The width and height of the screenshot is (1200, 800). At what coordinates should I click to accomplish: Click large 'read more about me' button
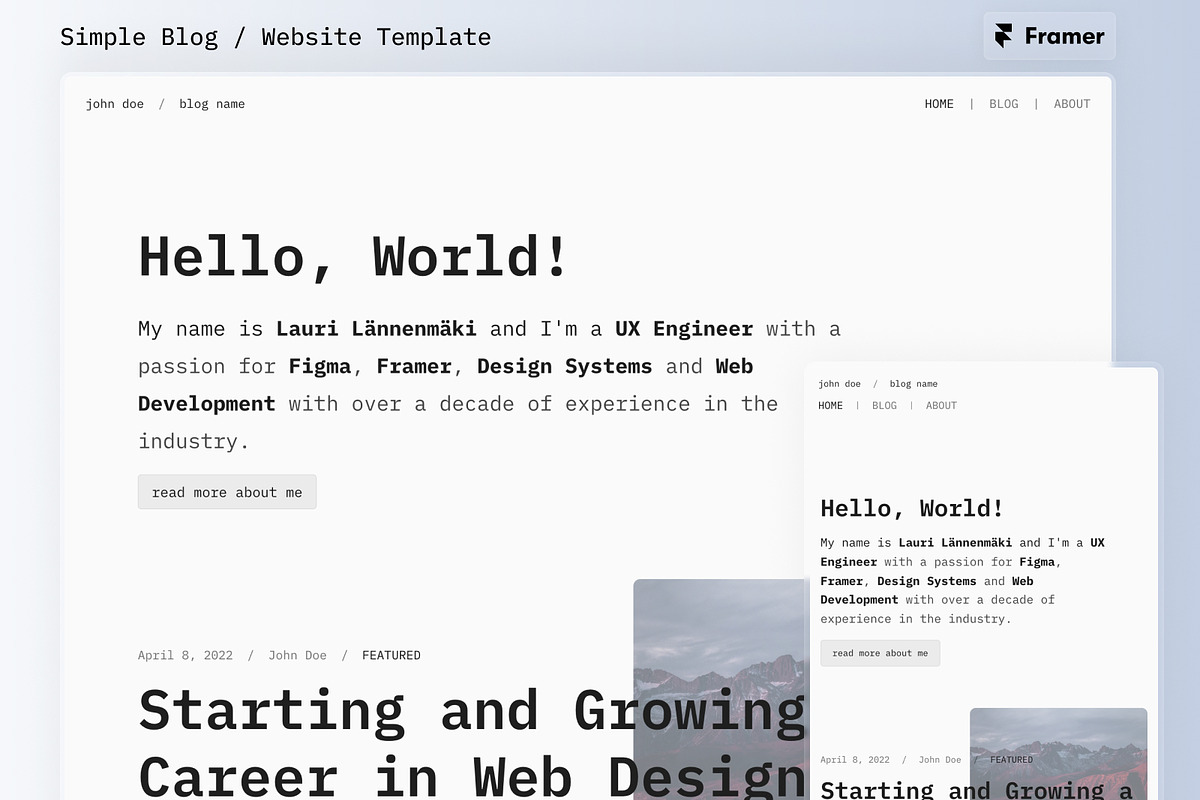point(227,492)
